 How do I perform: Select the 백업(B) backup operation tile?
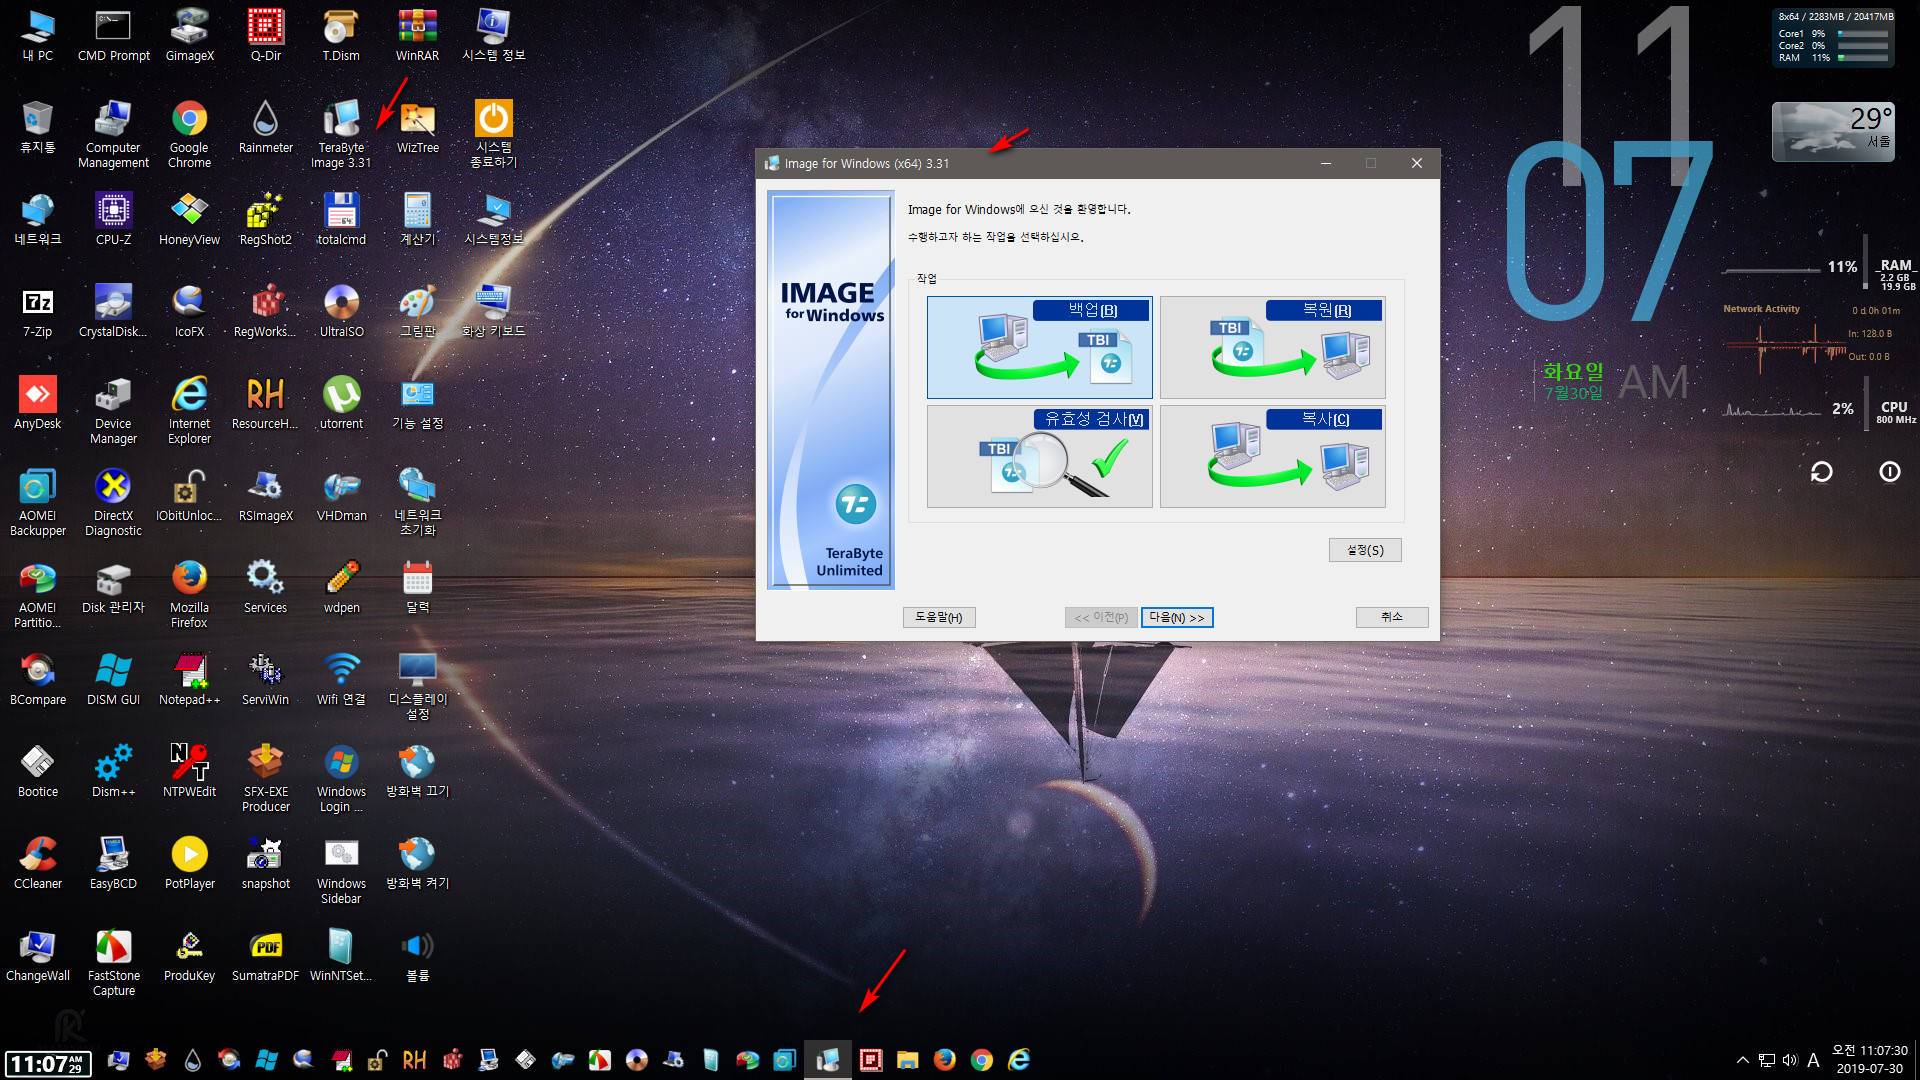point(1039,347)
